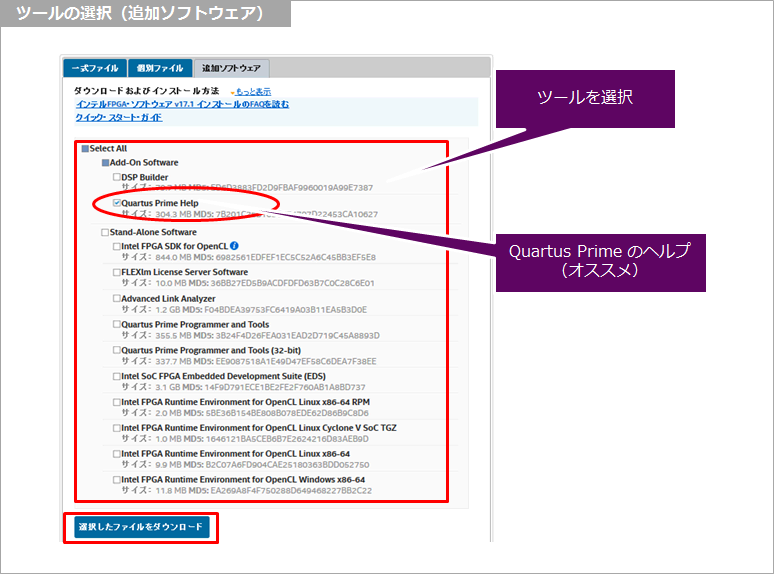
Task: Click the DSP Builder size and MD5 line
Action: click(x=247, y=188)
